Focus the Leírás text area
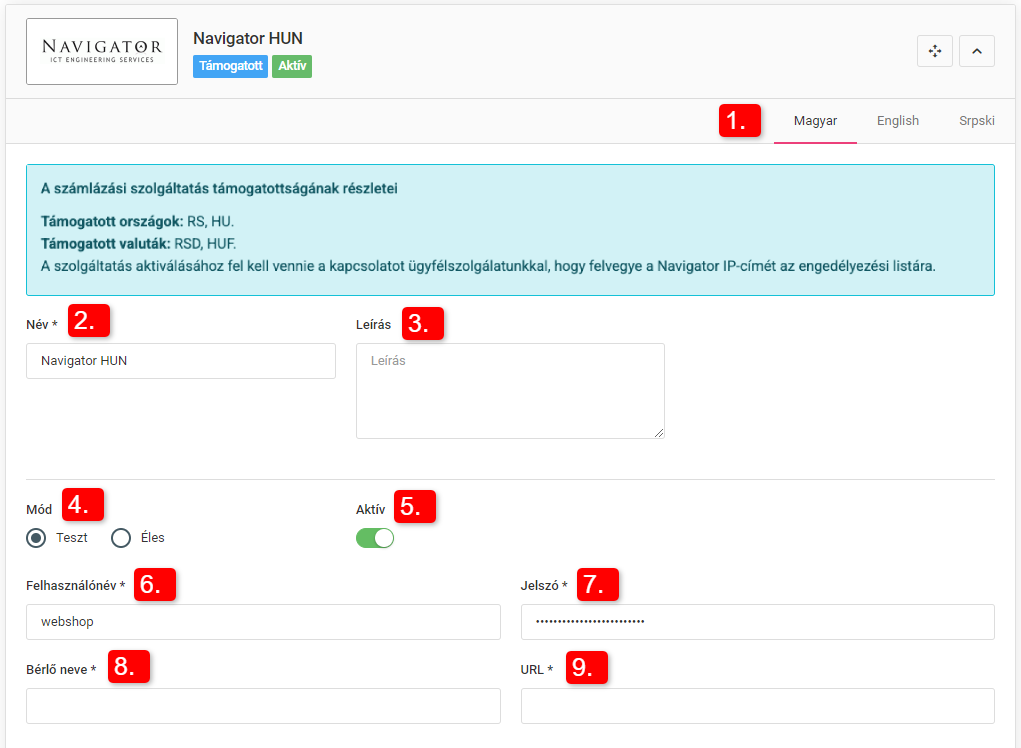Screen dimensions: 1021x748 [x=509, y=390]
